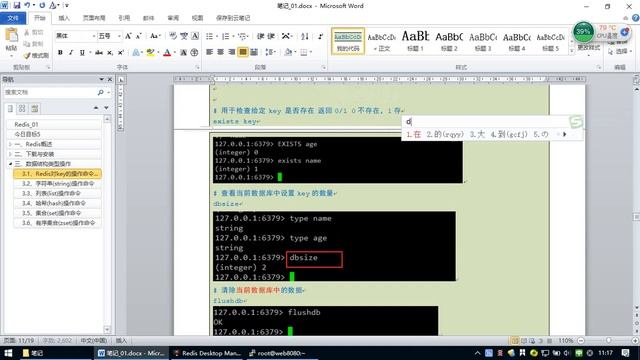640x360 pixels.
Task: Expand heading 一、Redis概述
Action: pyautogui.click(x=10, y=144)
